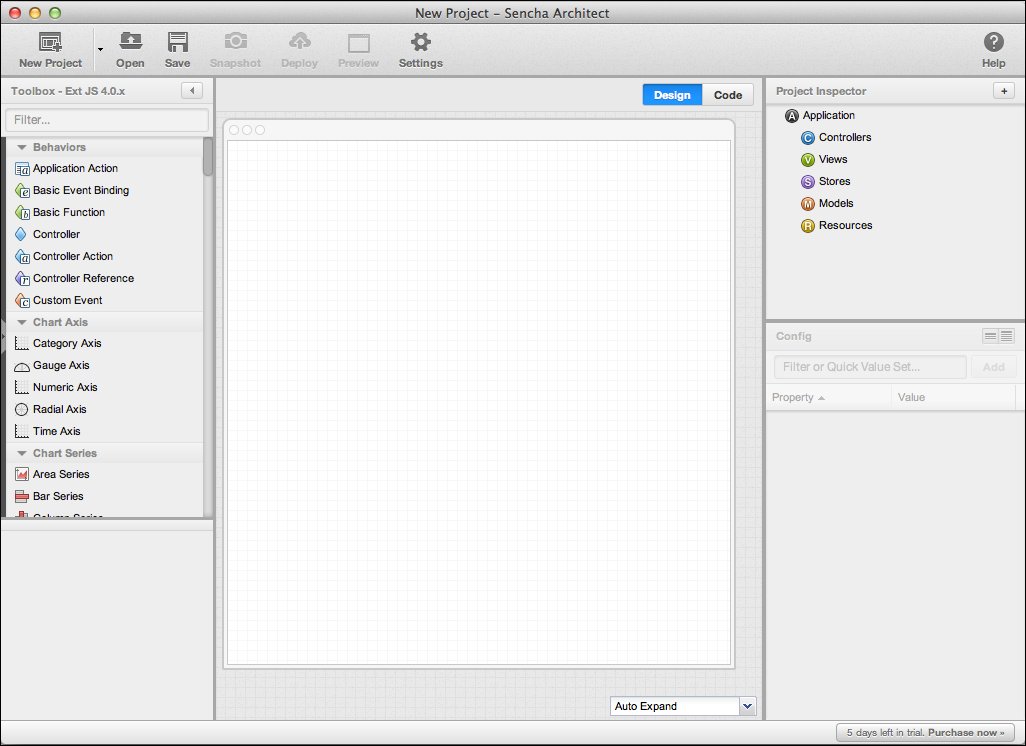Screen dimensions: 1026x746
Task: Select the Time Axis icon
Action: click(x=22, y=431)
